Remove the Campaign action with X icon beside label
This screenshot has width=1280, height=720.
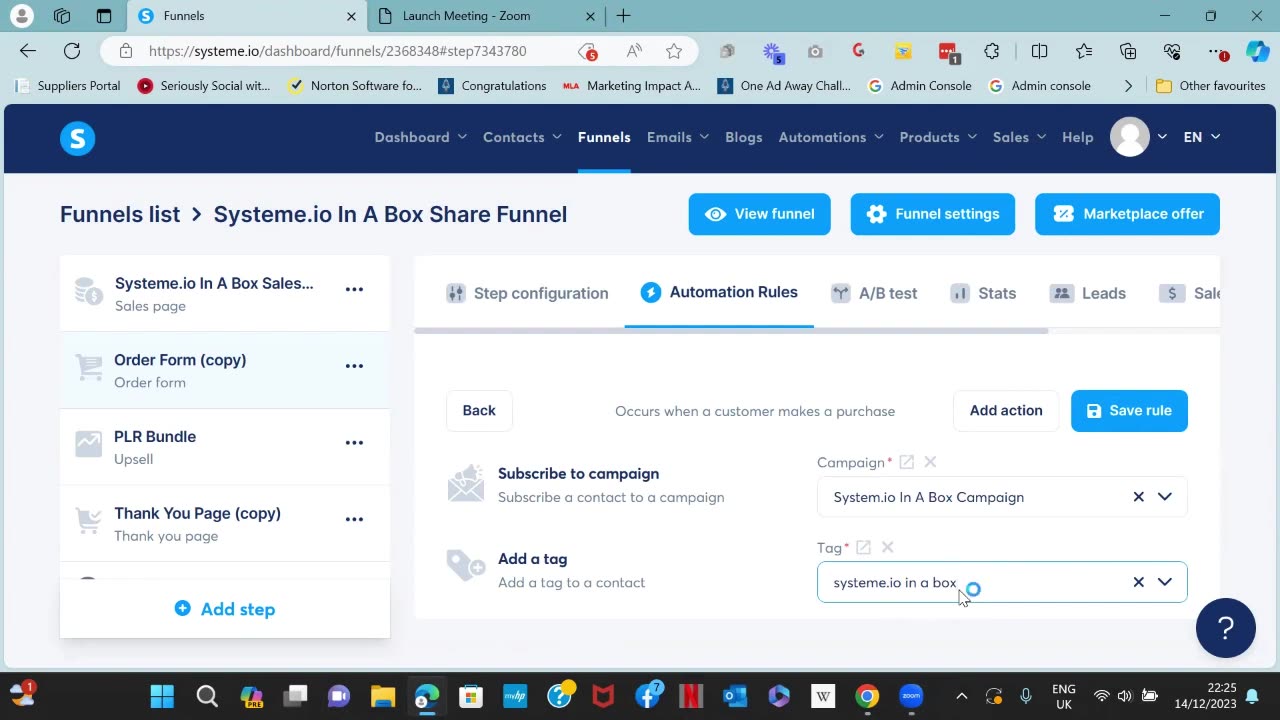[930, 462]
